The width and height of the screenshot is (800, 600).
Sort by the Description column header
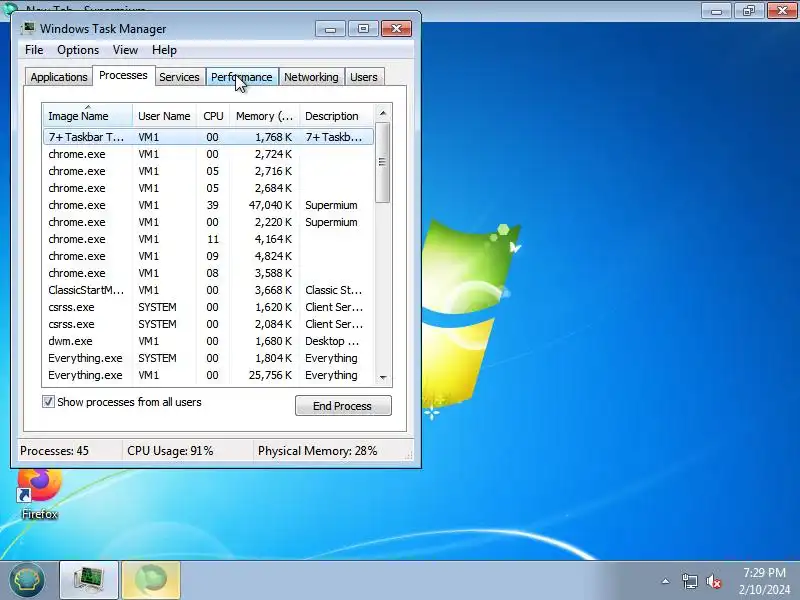(x=337, y=116)
